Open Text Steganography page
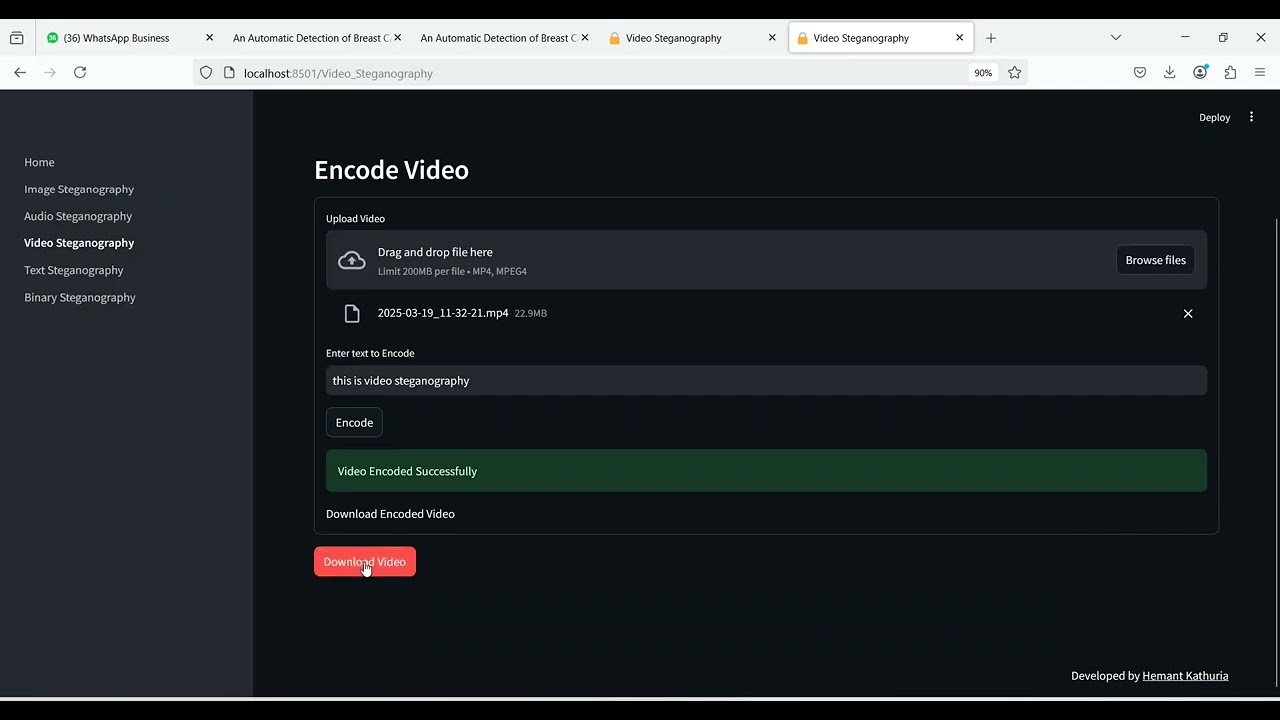 pos(74,270)
